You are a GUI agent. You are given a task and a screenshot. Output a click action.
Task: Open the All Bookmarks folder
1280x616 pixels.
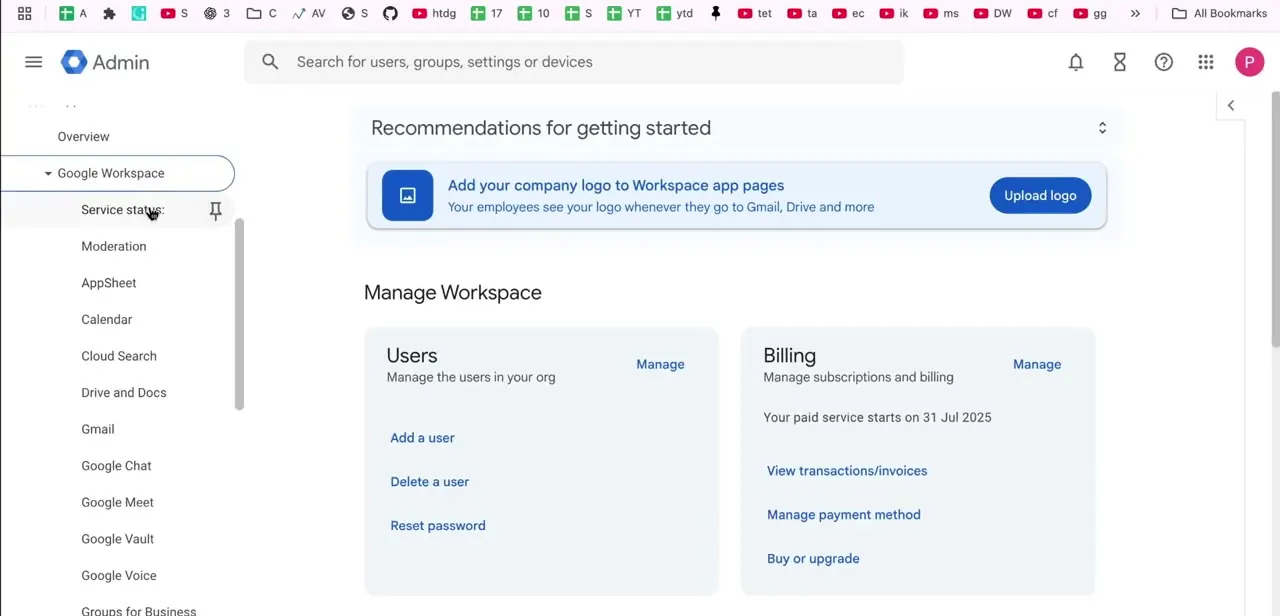[1219, 13]
